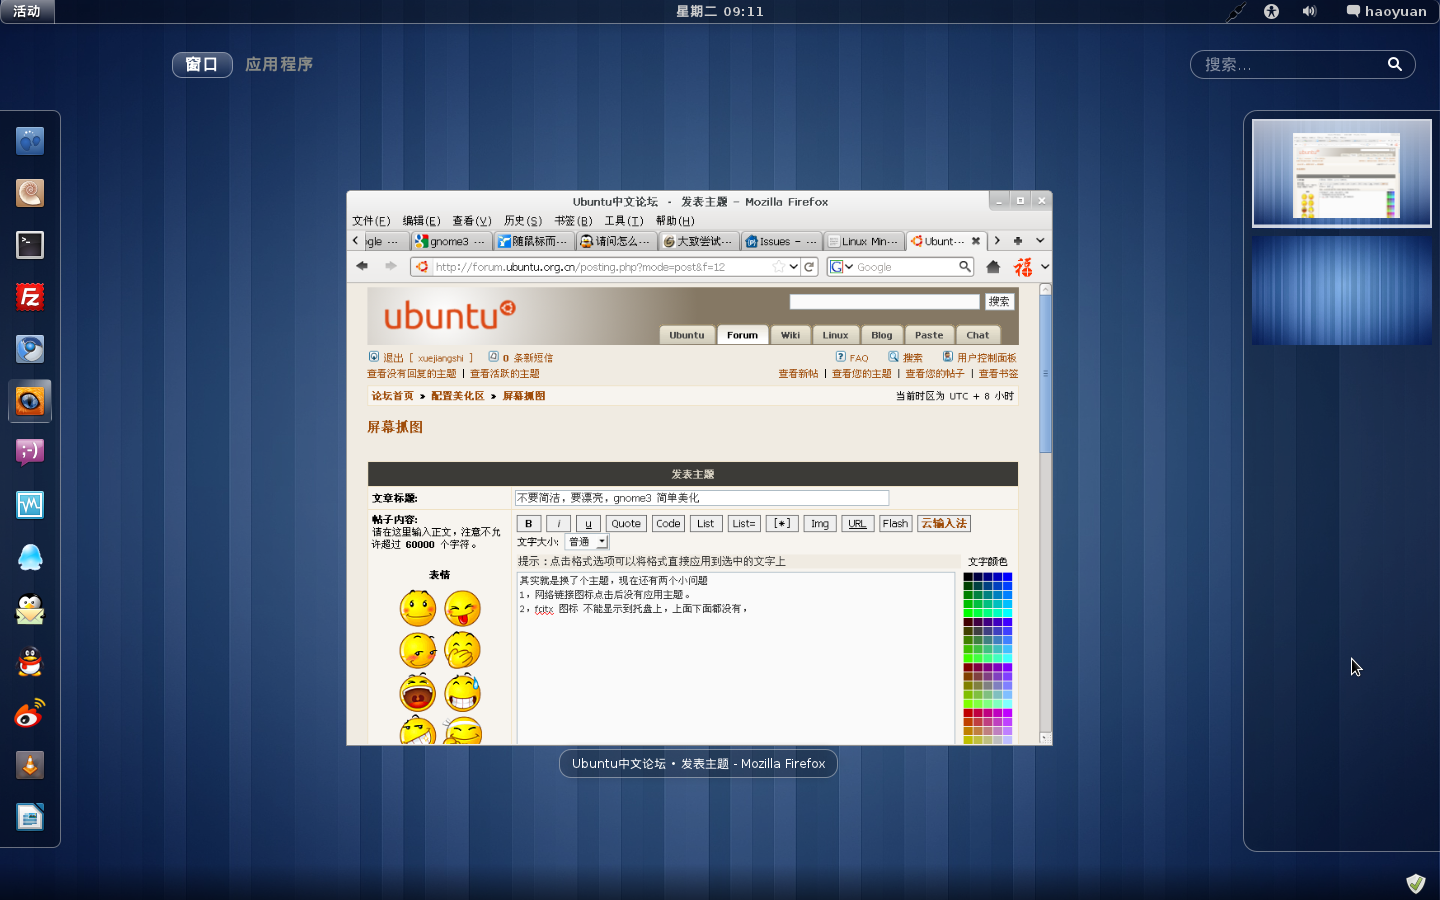Image resolution: width=1440 pixels, height=900 pixels.
Task: Open FileZilla from the dash
Action: click(x=30, y=297)
